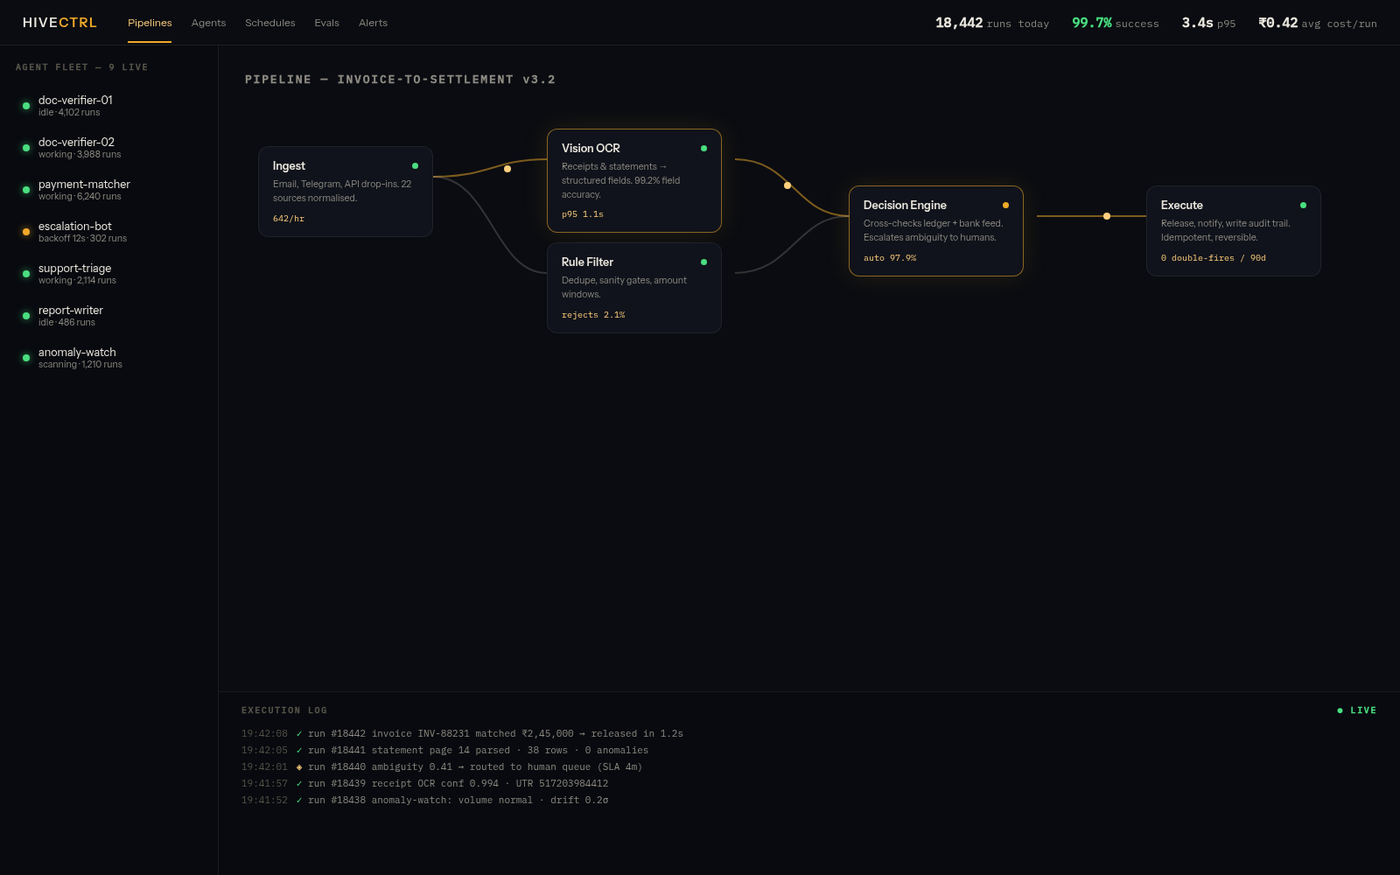Go to the Evals tab

327,22
